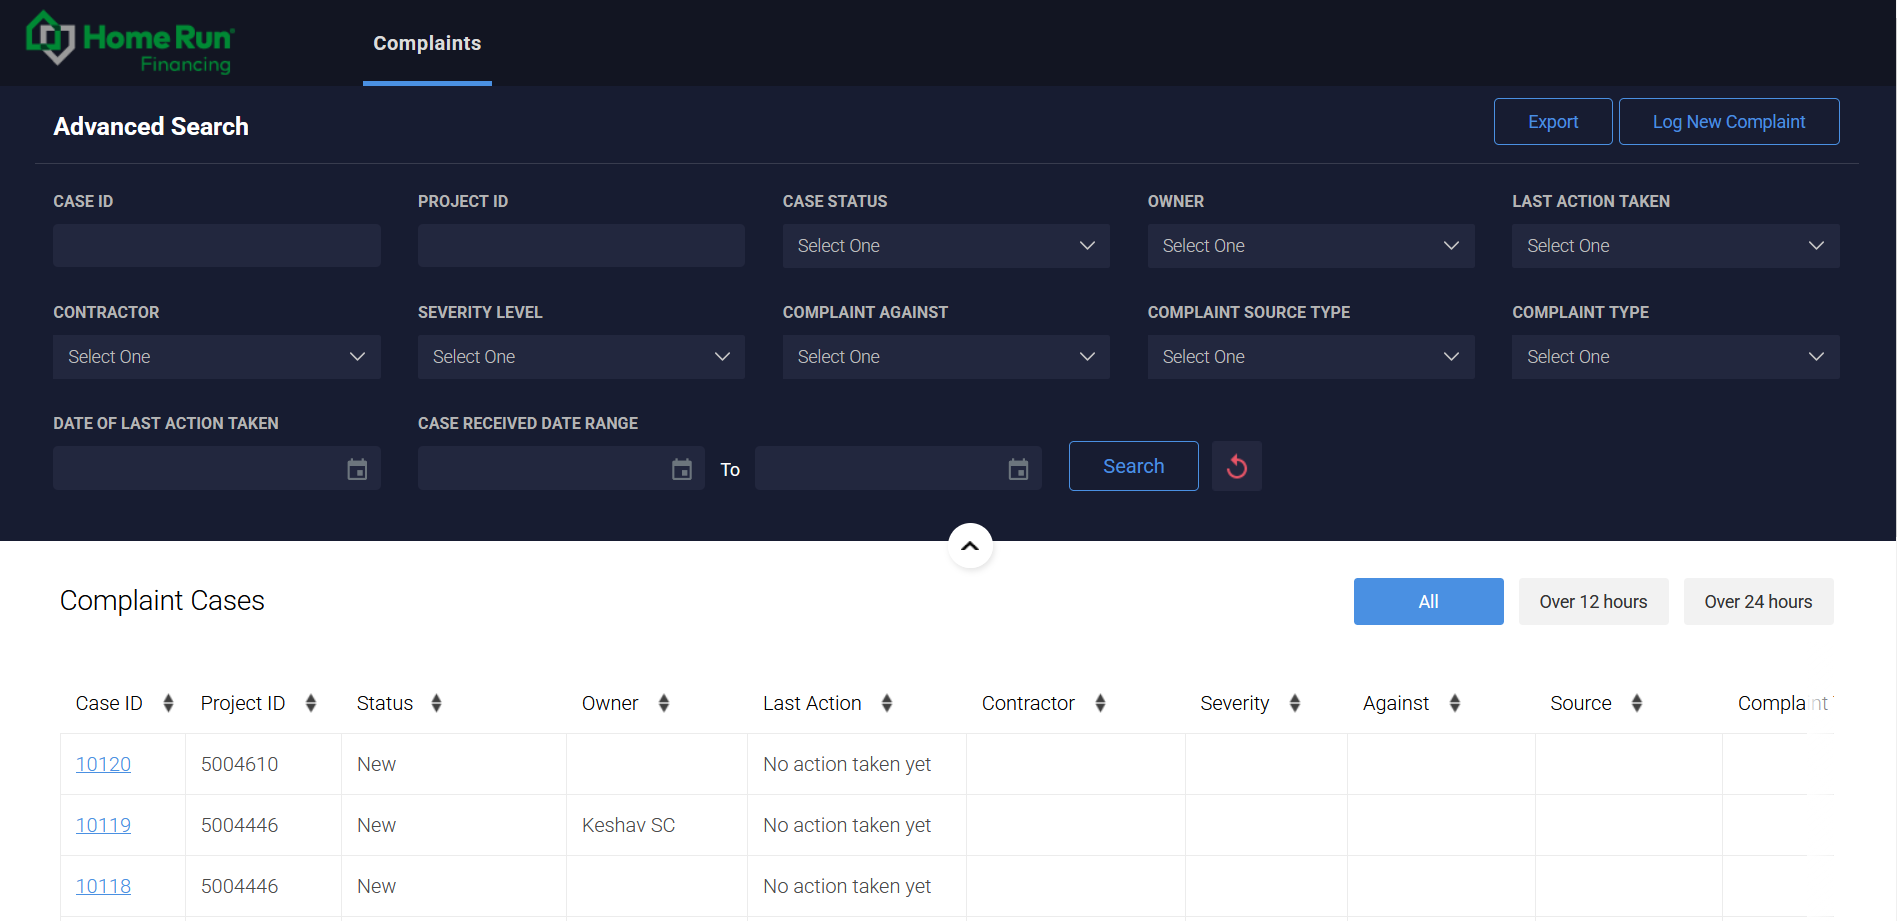This screenshot has height=921, width=1897.
Task: Open the Complaint Type dropdown
Action: coord(1675,357)
